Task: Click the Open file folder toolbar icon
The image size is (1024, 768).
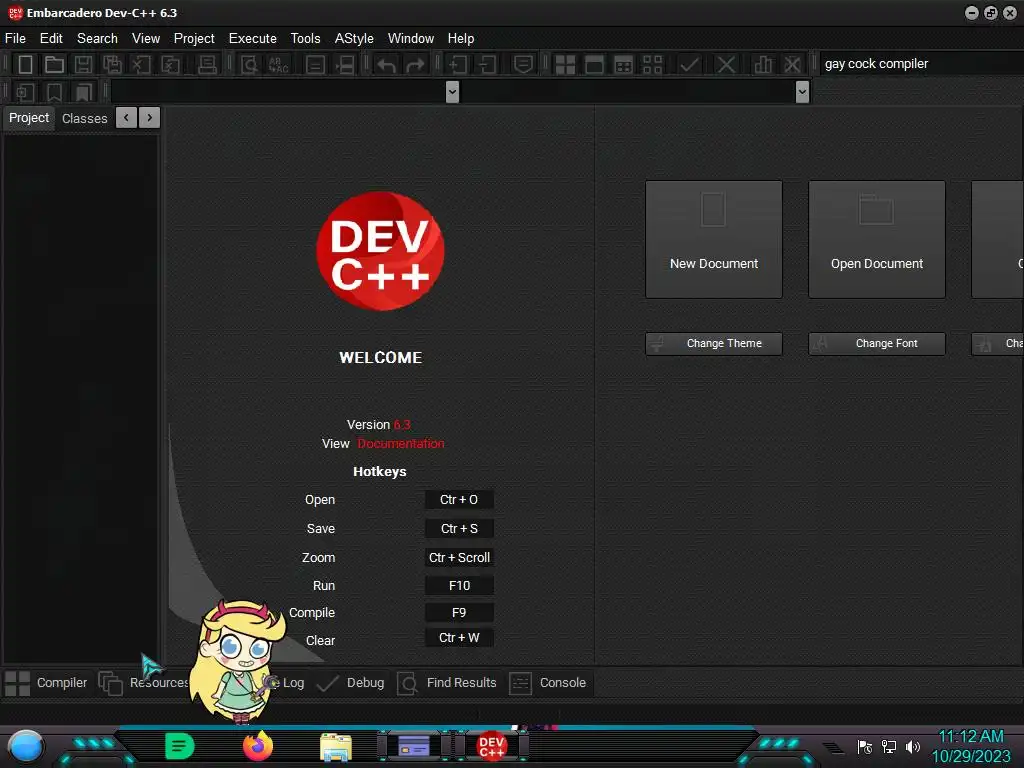Action: coord(54,64)
